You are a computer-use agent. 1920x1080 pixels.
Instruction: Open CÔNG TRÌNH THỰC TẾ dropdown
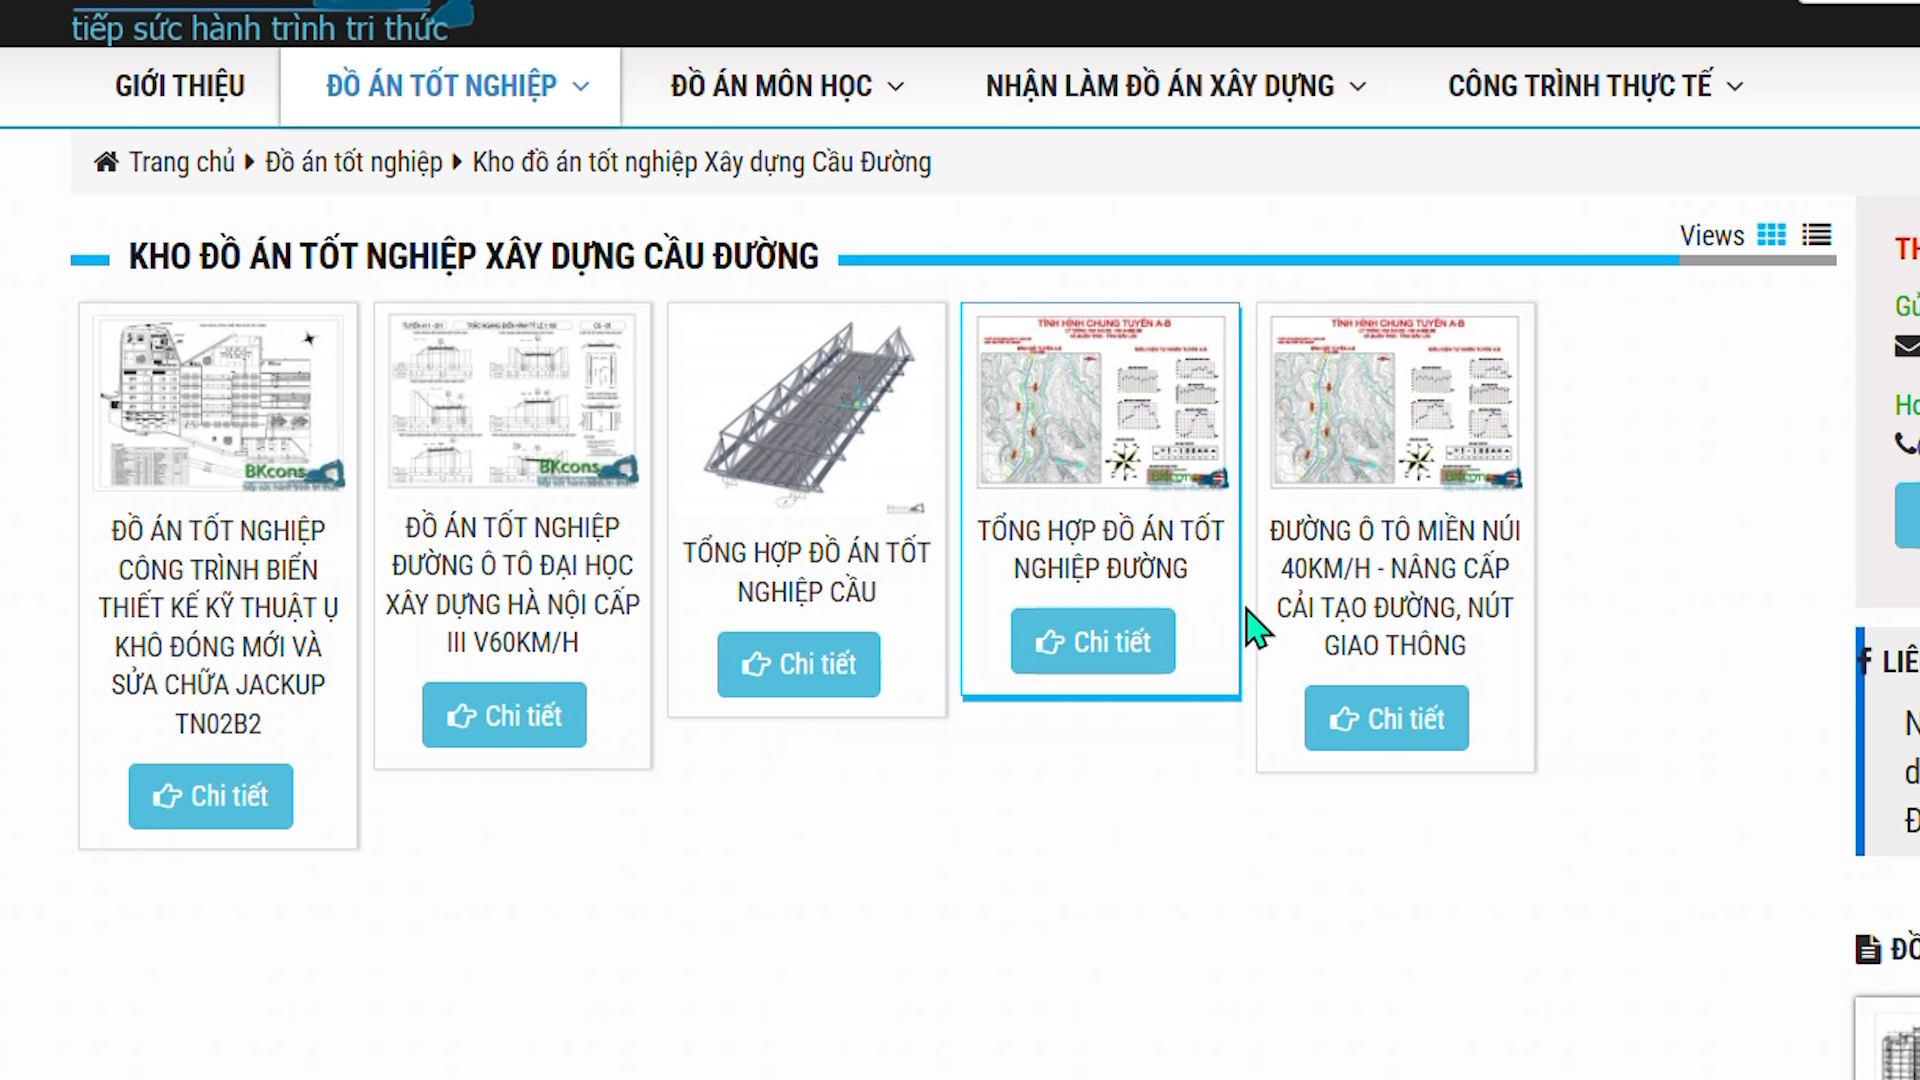(x=1595, y=86)
